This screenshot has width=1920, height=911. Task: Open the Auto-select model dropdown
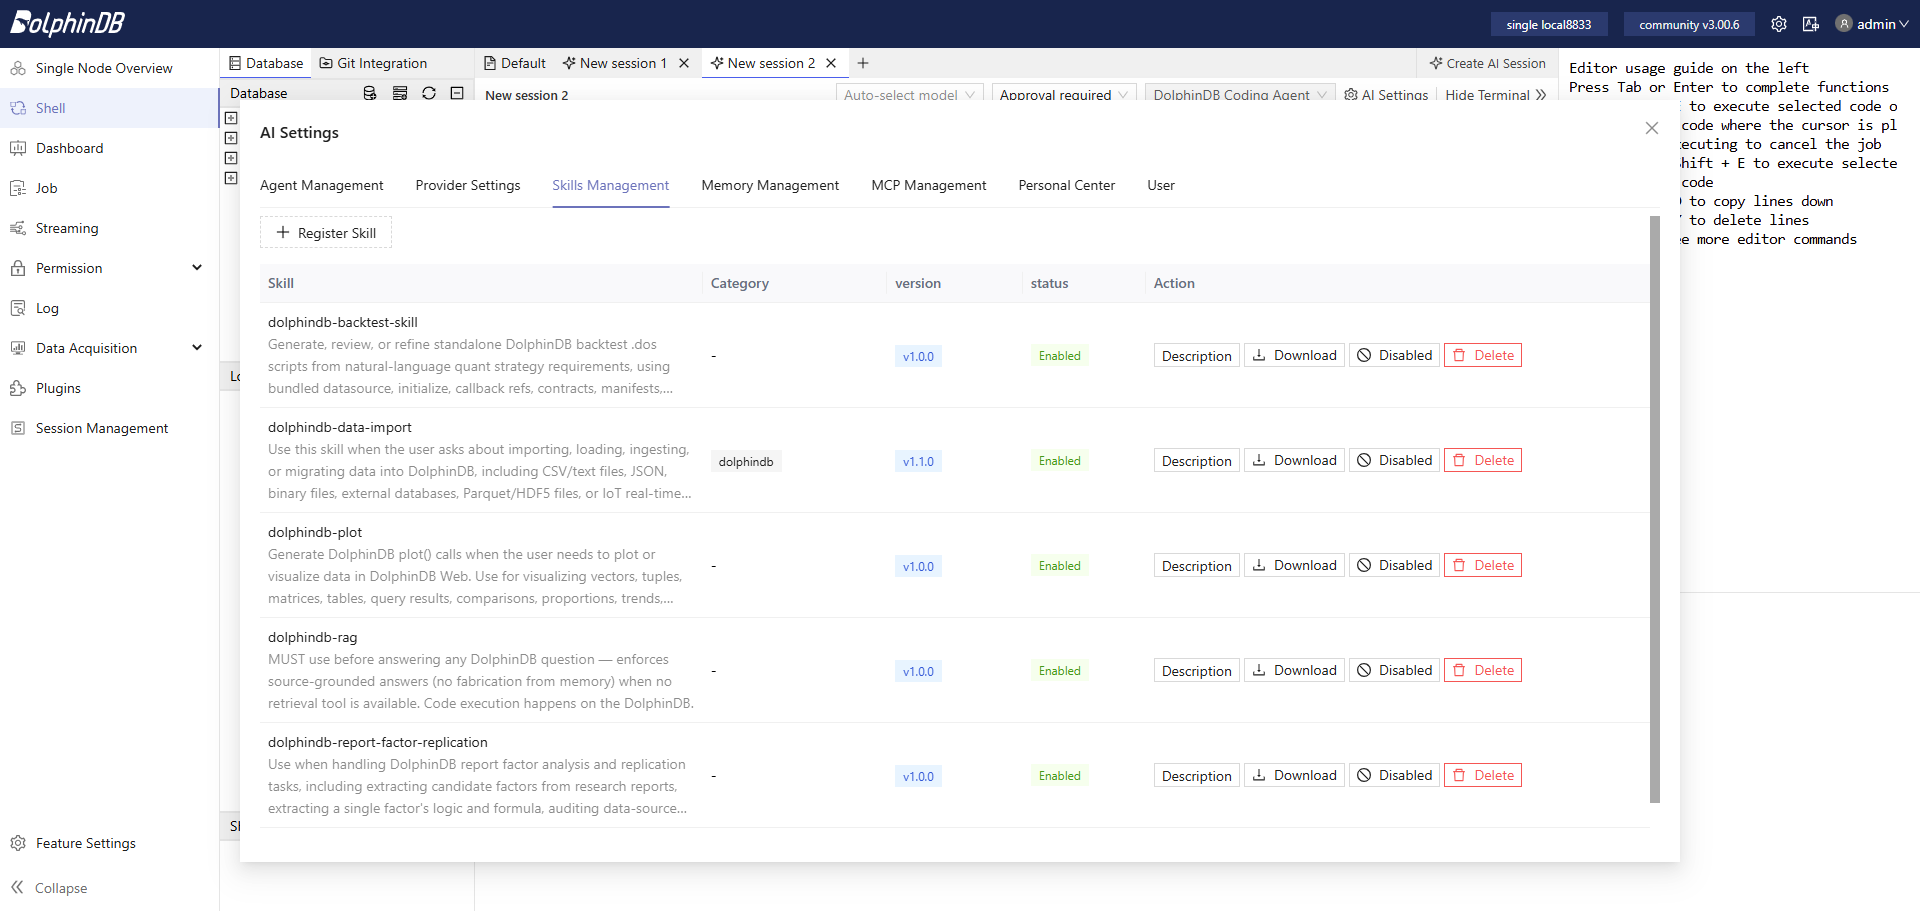(909, 94)
